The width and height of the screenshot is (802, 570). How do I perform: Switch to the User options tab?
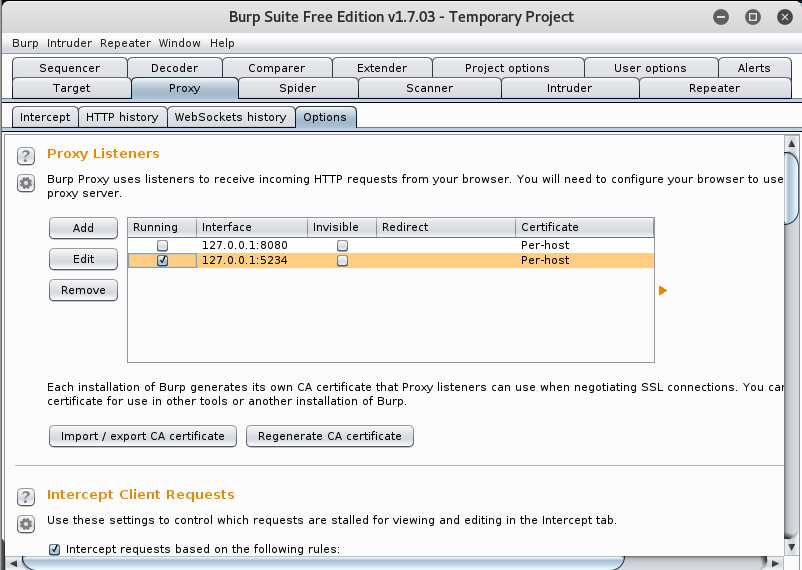(650, 68)
